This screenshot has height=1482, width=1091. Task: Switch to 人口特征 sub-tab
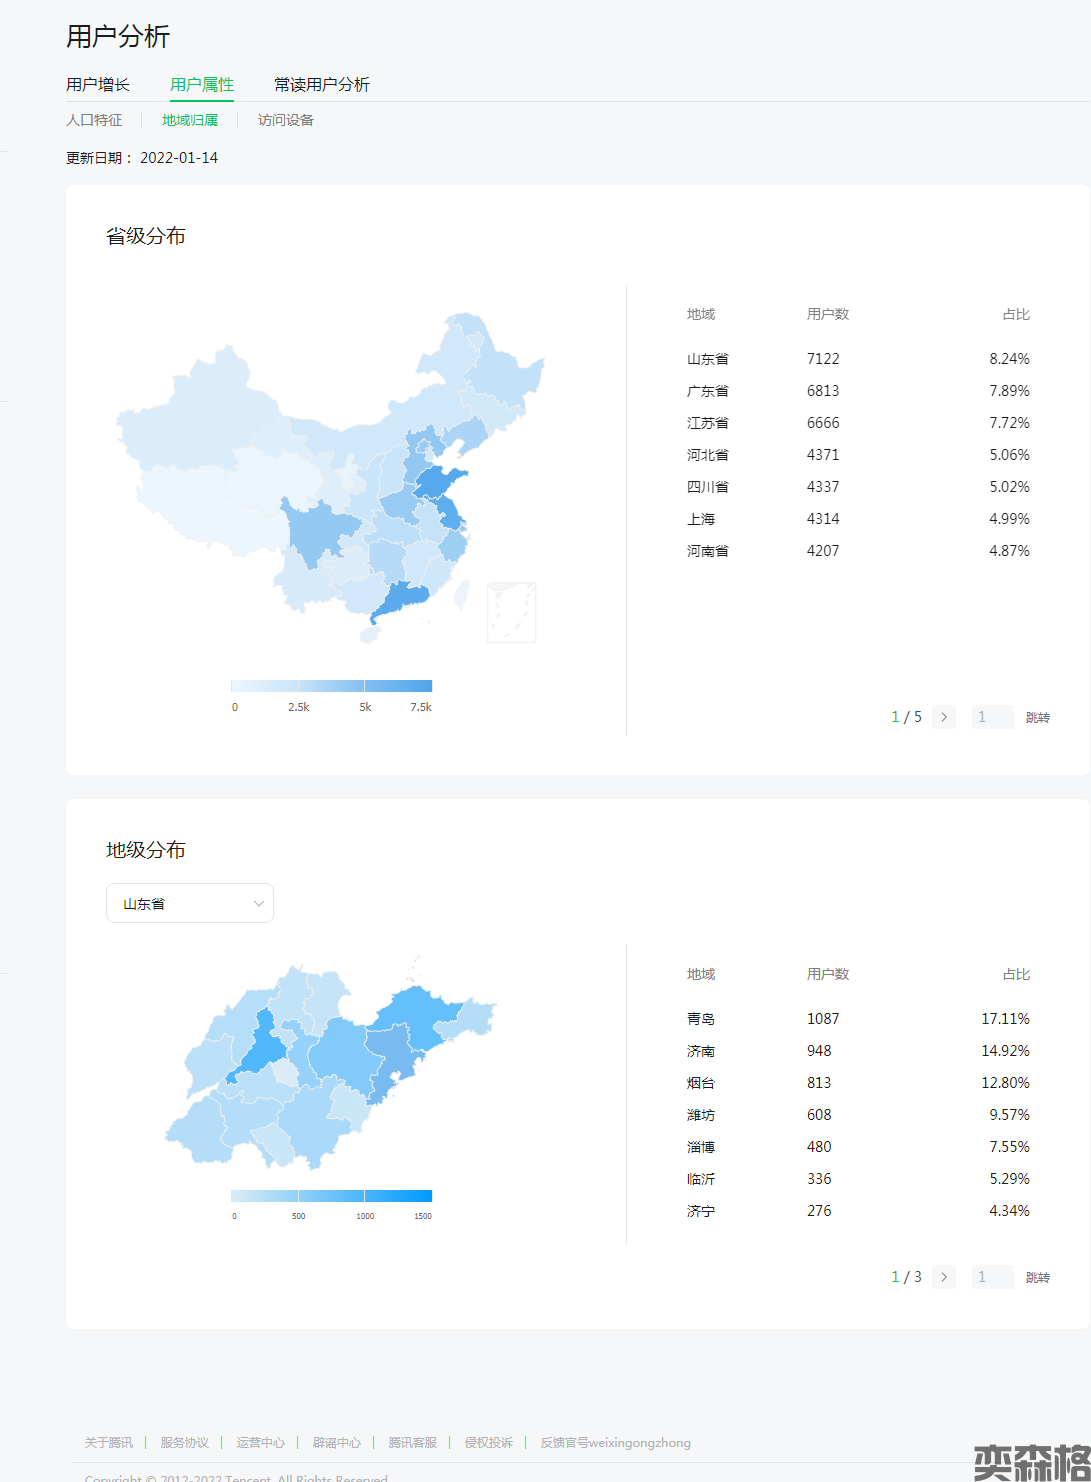click(94, 120)
